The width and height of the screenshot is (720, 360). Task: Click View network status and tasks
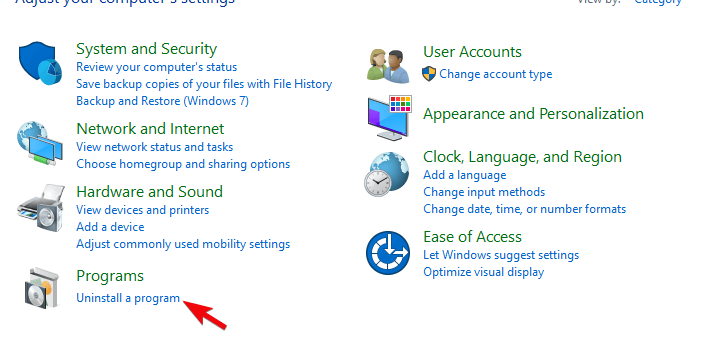tap(155, 147)
